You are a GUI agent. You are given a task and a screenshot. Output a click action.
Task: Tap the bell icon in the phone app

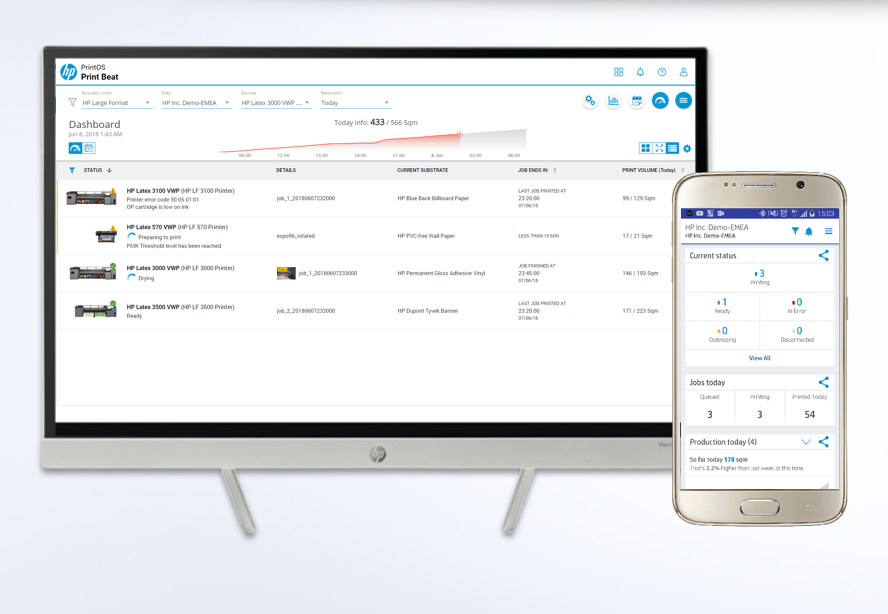(809, 231)
